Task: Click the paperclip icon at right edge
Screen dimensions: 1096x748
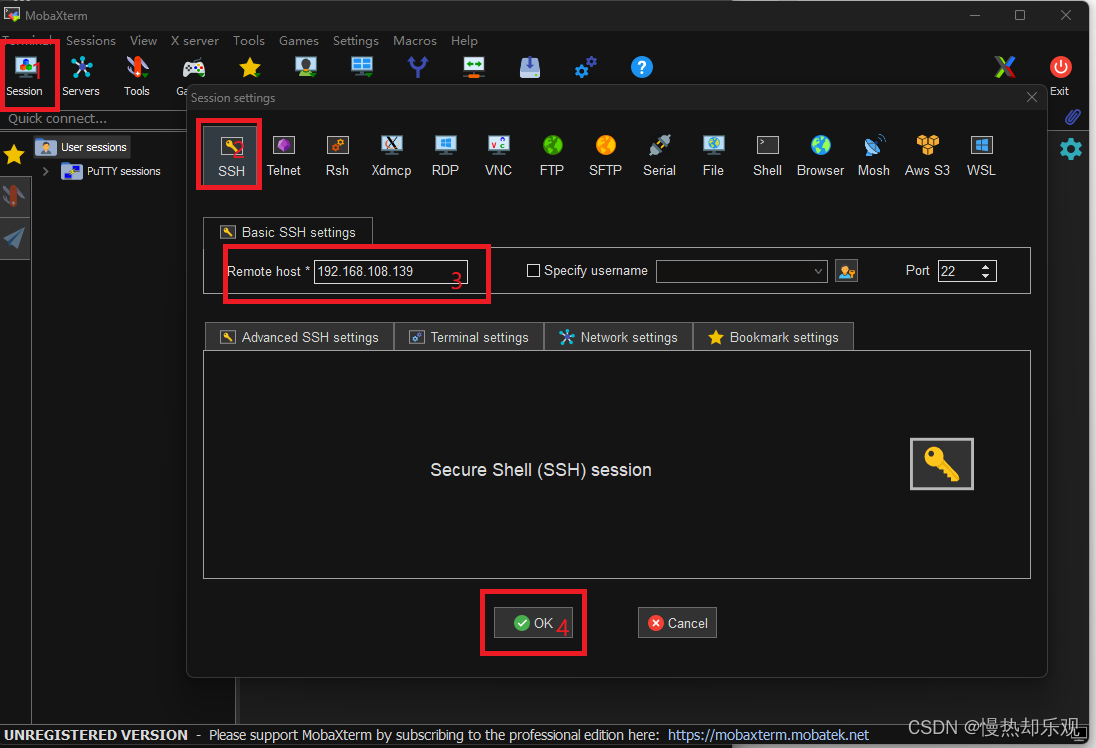Action: [1073, 117]
